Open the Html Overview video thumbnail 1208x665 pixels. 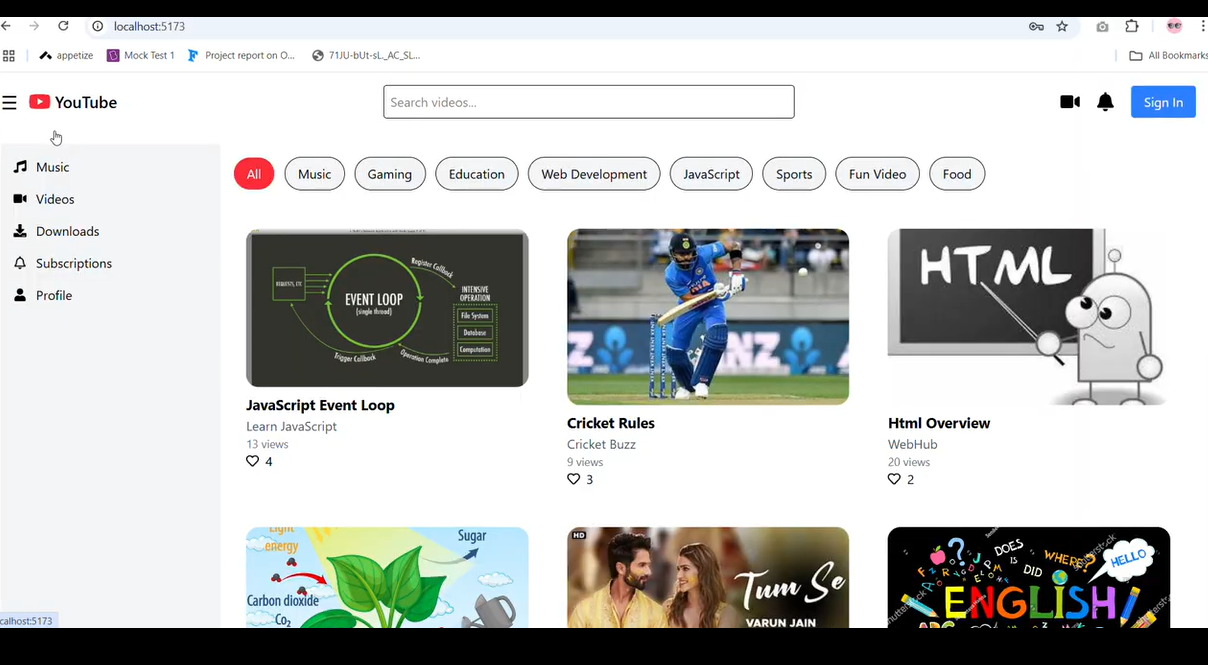1029,317
